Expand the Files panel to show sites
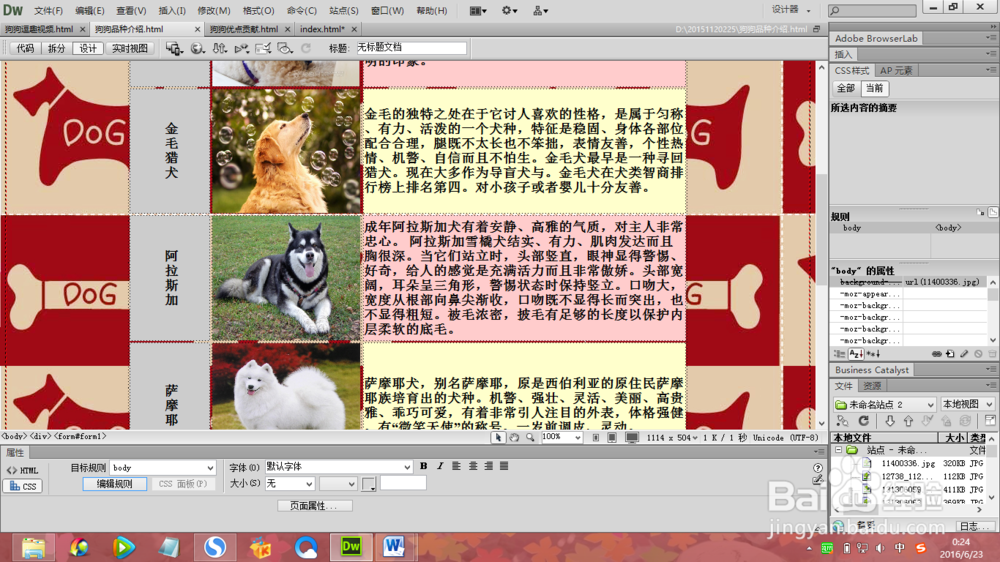The height and width of the screenshot is (562, 1000). coord(990,420)
